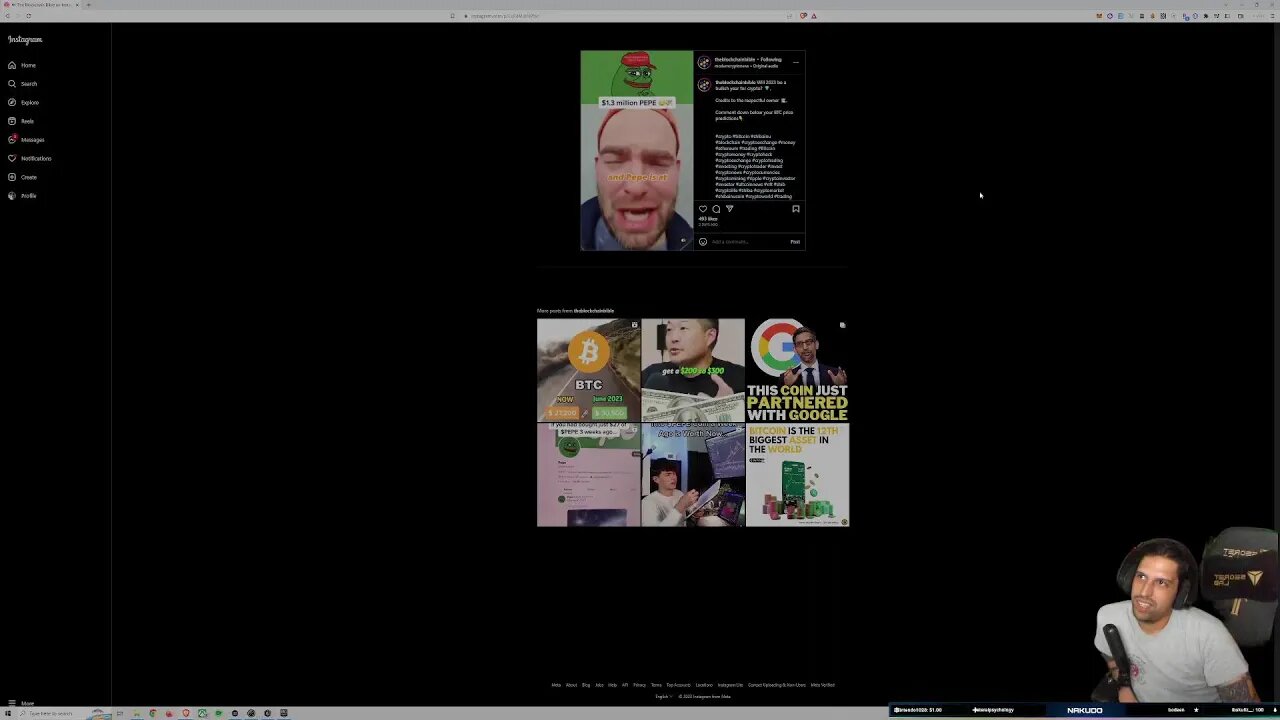Screen dimensions: 1280x720
Task: Open the Meta Verified footer link
Action: (822, 685)
